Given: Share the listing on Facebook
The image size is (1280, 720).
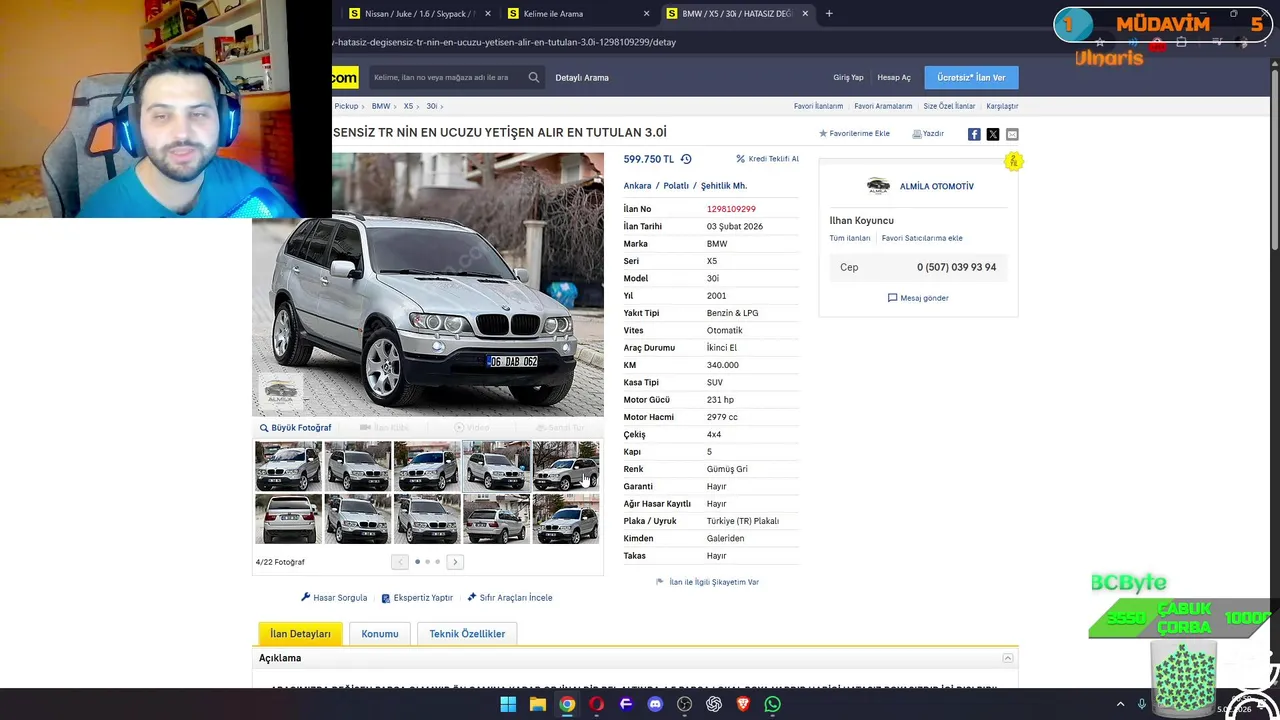Looking at the screenshot, I should [x=974, y=134].
